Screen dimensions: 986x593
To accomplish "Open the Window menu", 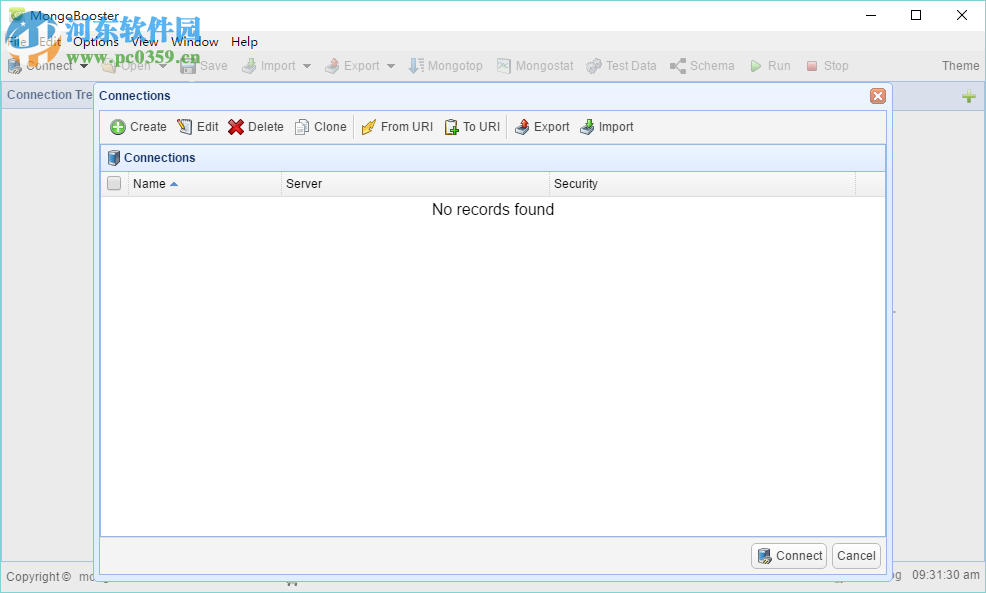I will coord(194,41).
